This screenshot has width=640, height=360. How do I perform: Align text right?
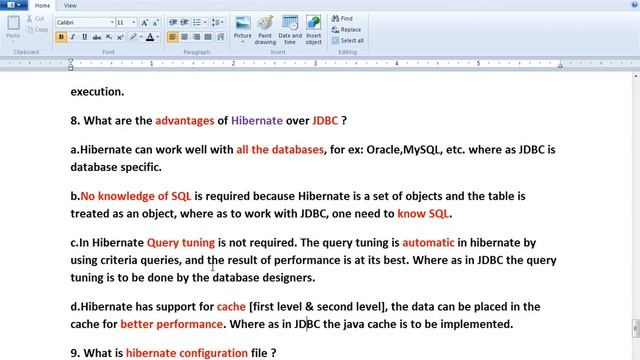pos(196,37)
